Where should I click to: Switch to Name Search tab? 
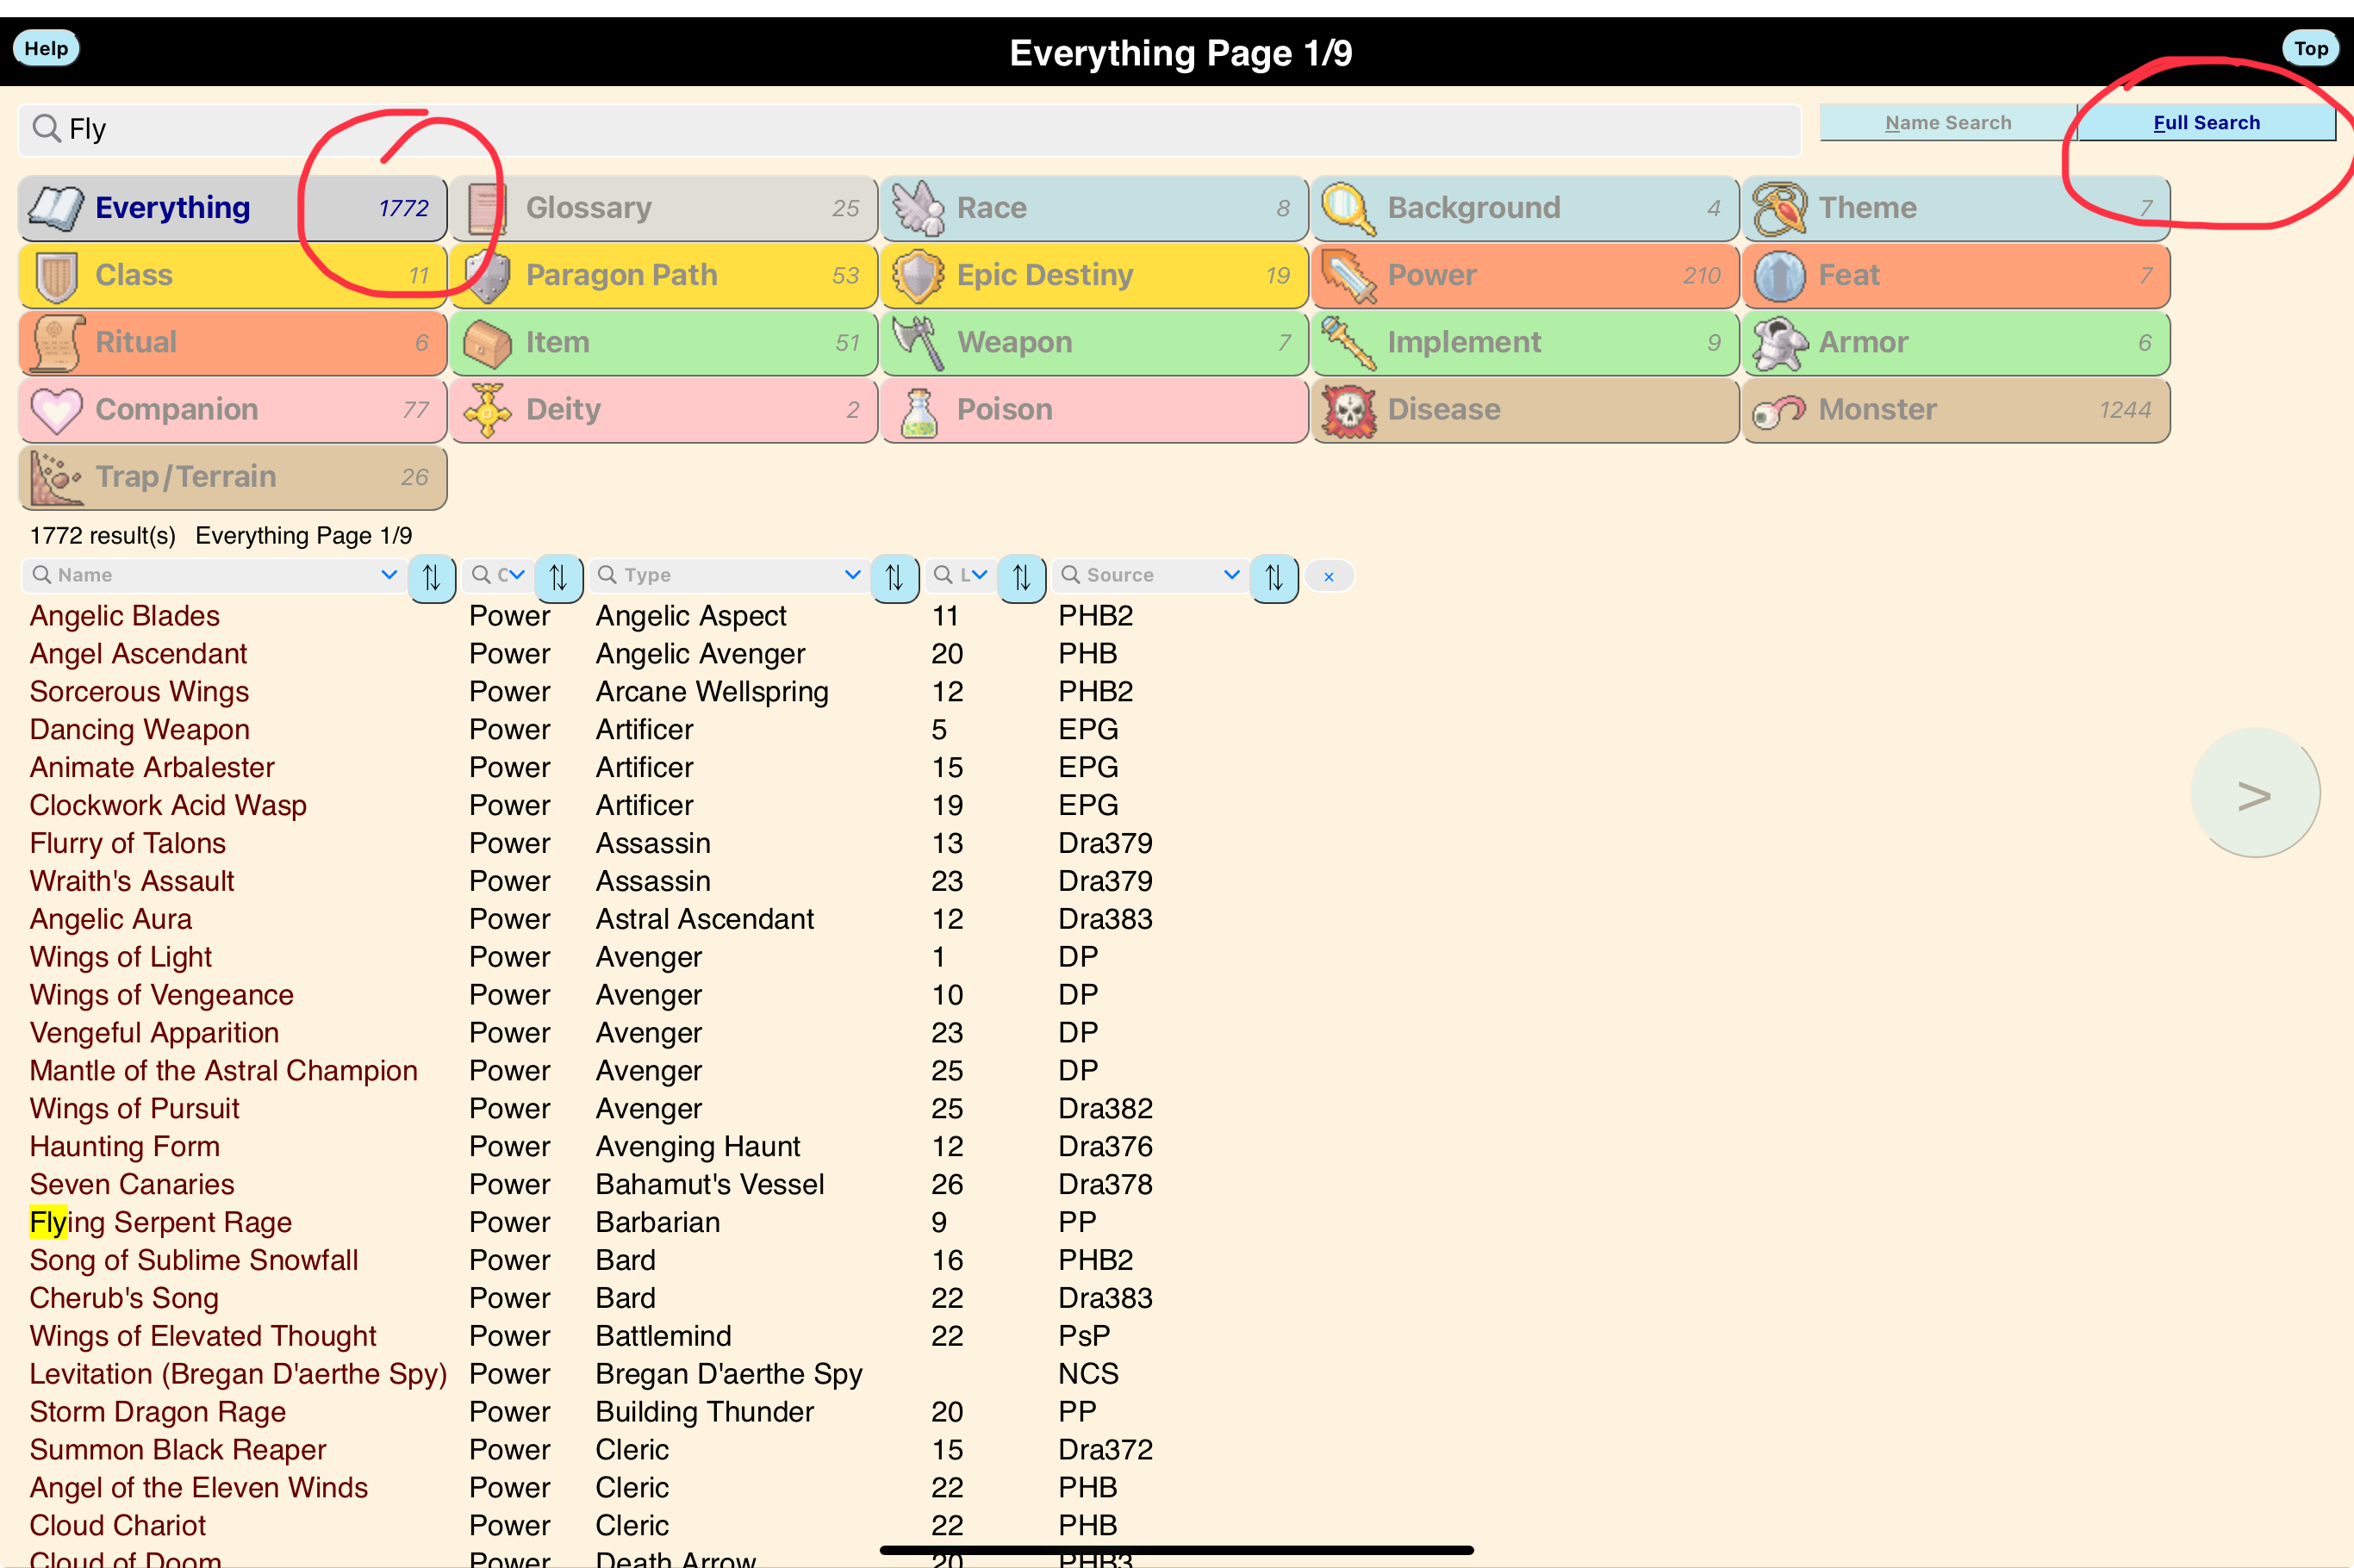coord(1947,123)
